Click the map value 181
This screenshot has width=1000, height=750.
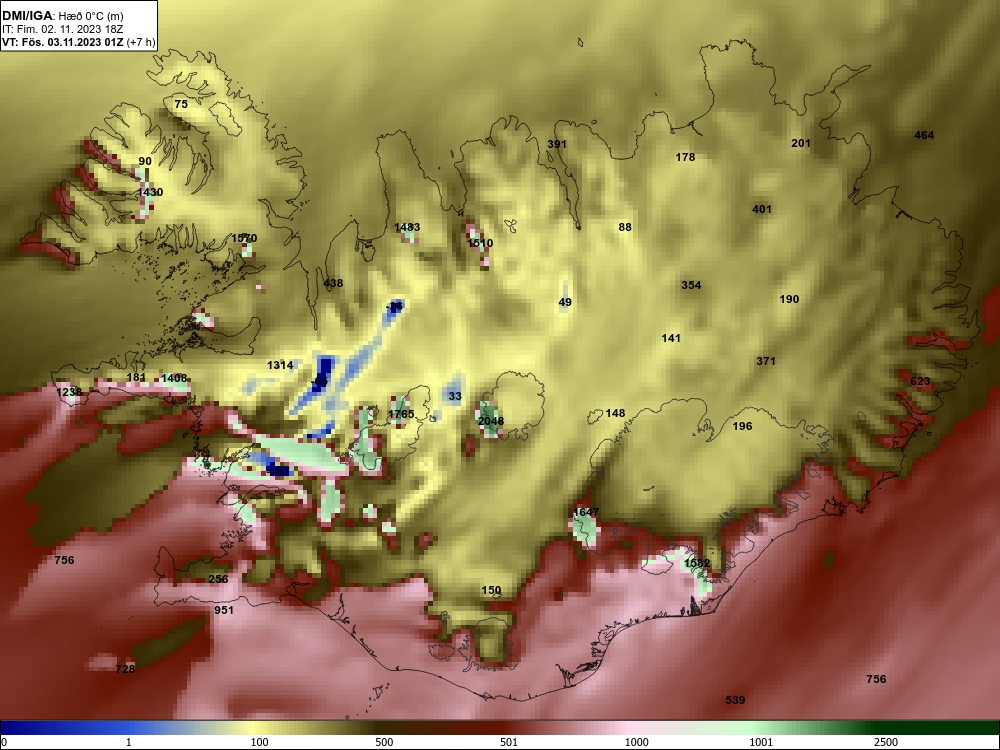coord(136,377)
